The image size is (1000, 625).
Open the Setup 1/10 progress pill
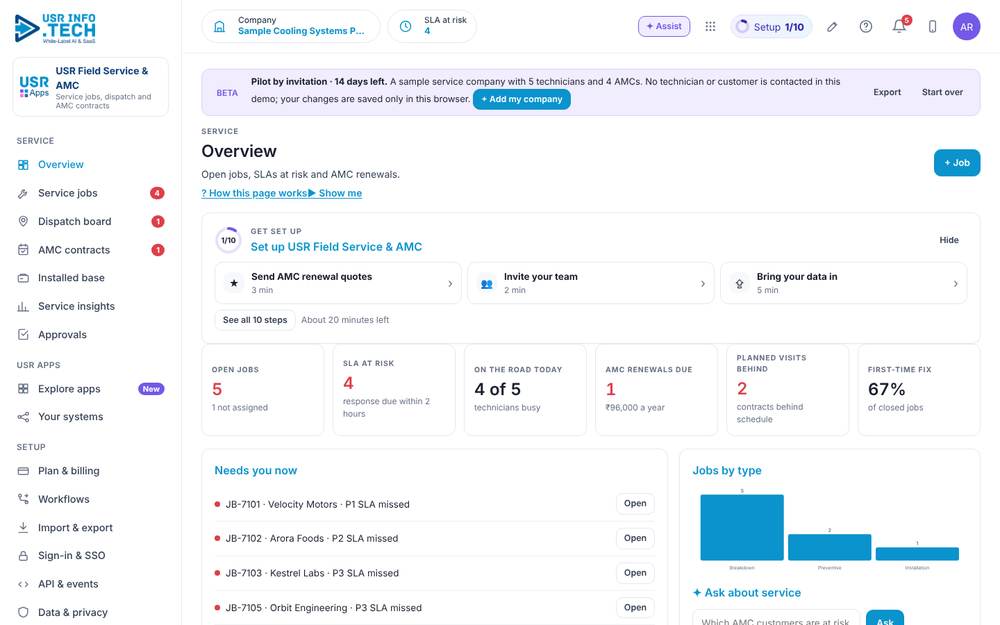pos(771,27)
